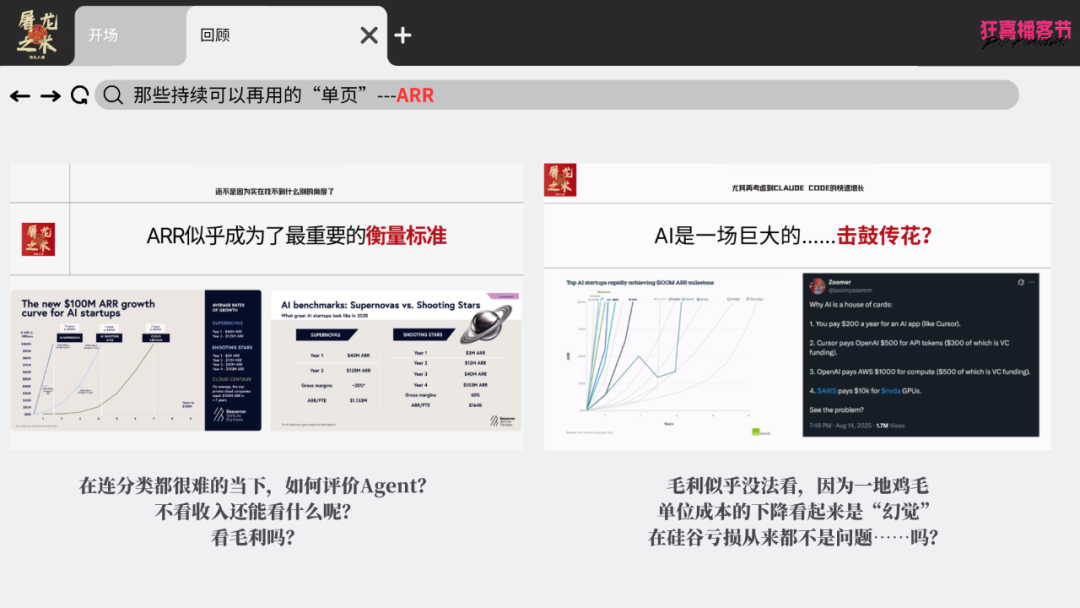Viewport: 1080px width, 608px height.
Task: Click the options icon on Zoomer tweet
Action: point(1032,282)
